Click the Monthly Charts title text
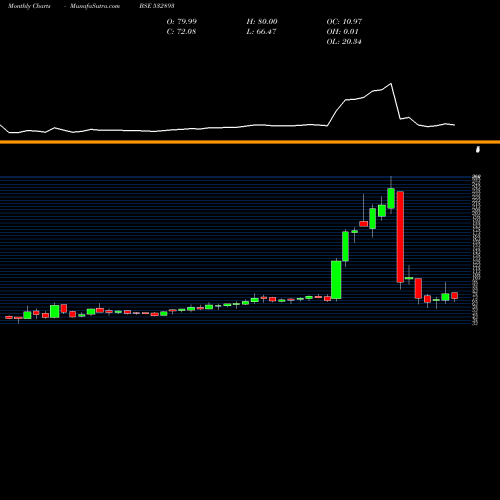500x500 pixels. [29, 6]
